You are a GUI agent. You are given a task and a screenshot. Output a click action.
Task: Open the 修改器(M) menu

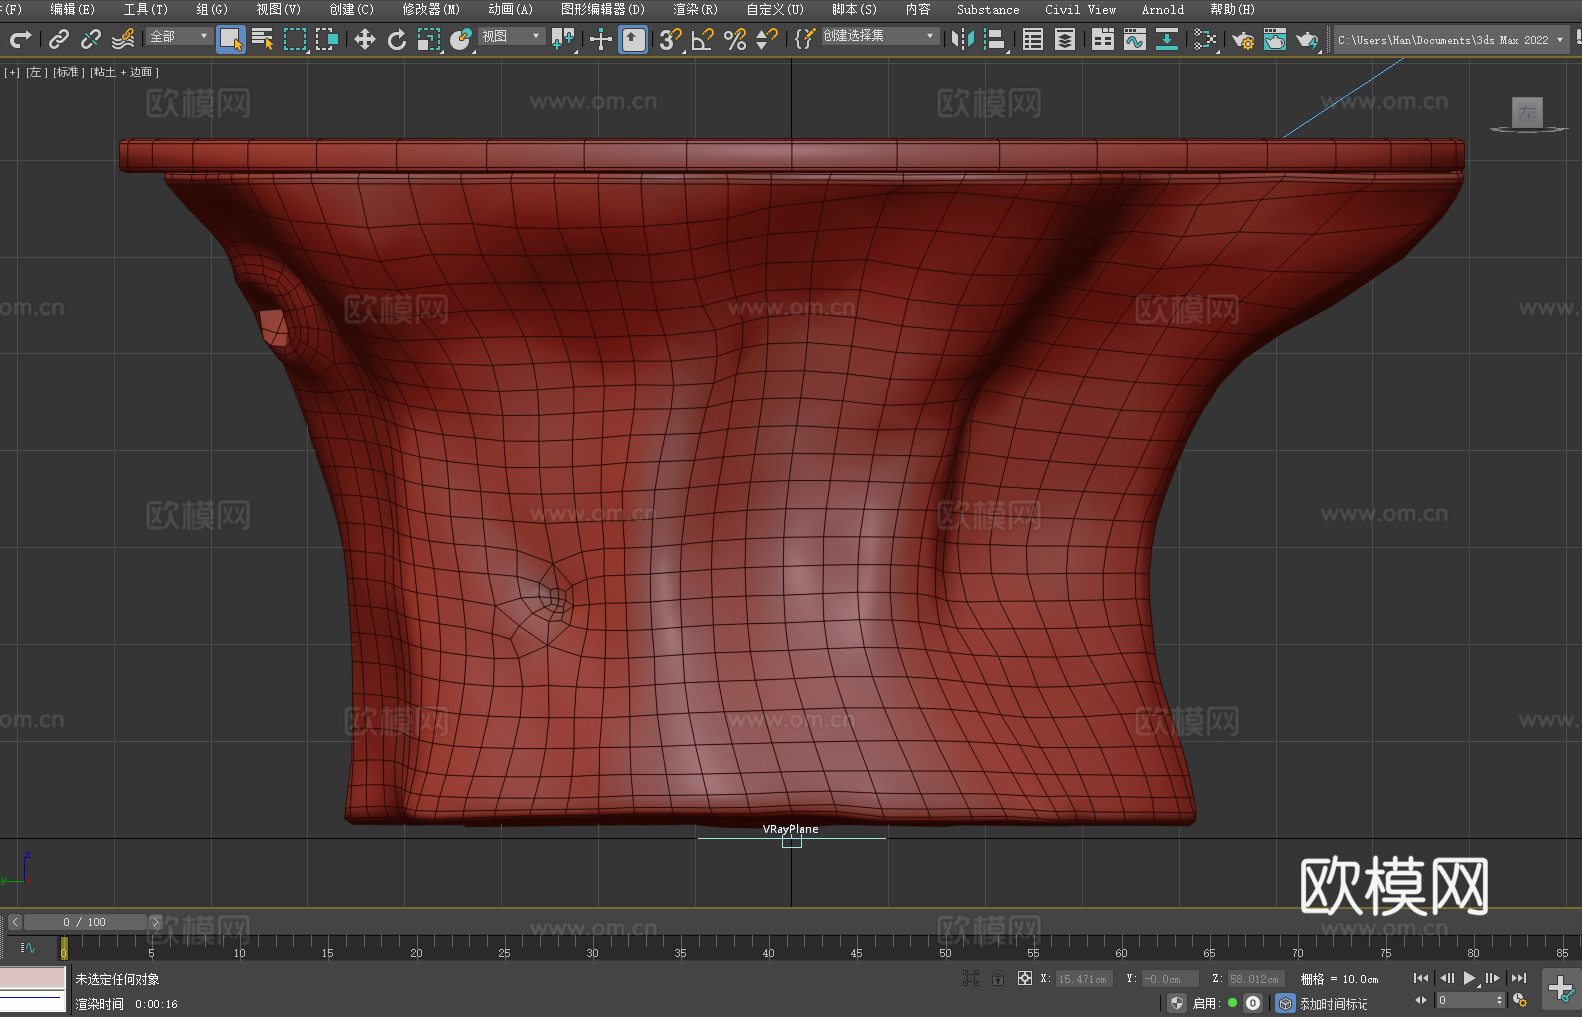(x=431, y=9)
